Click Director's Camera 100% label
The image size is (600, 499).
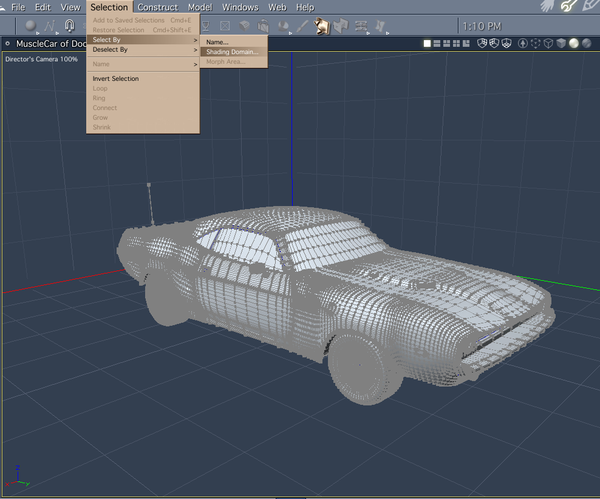pos(41,59)
